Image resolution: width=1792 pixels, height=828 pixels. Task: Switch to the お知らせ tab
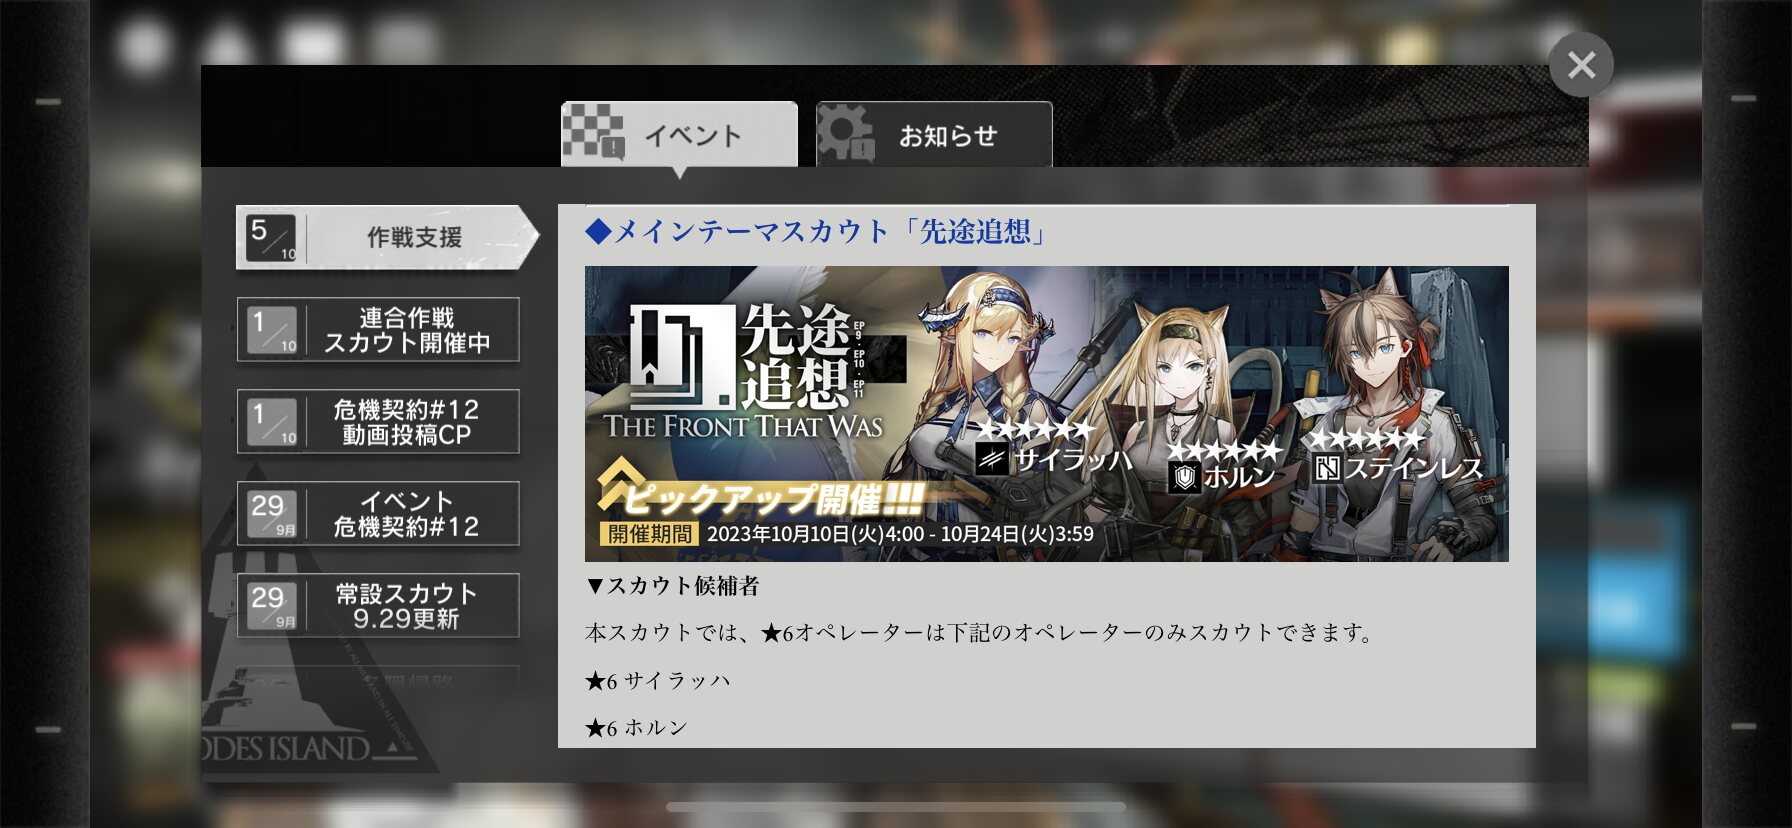(934, 134)
